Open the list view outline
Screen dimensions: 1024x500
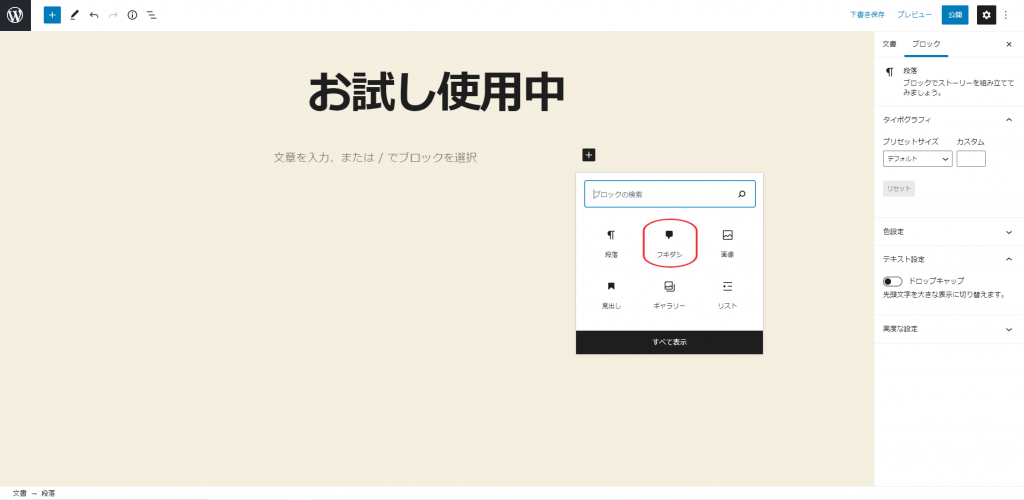(x=151, y=15)
